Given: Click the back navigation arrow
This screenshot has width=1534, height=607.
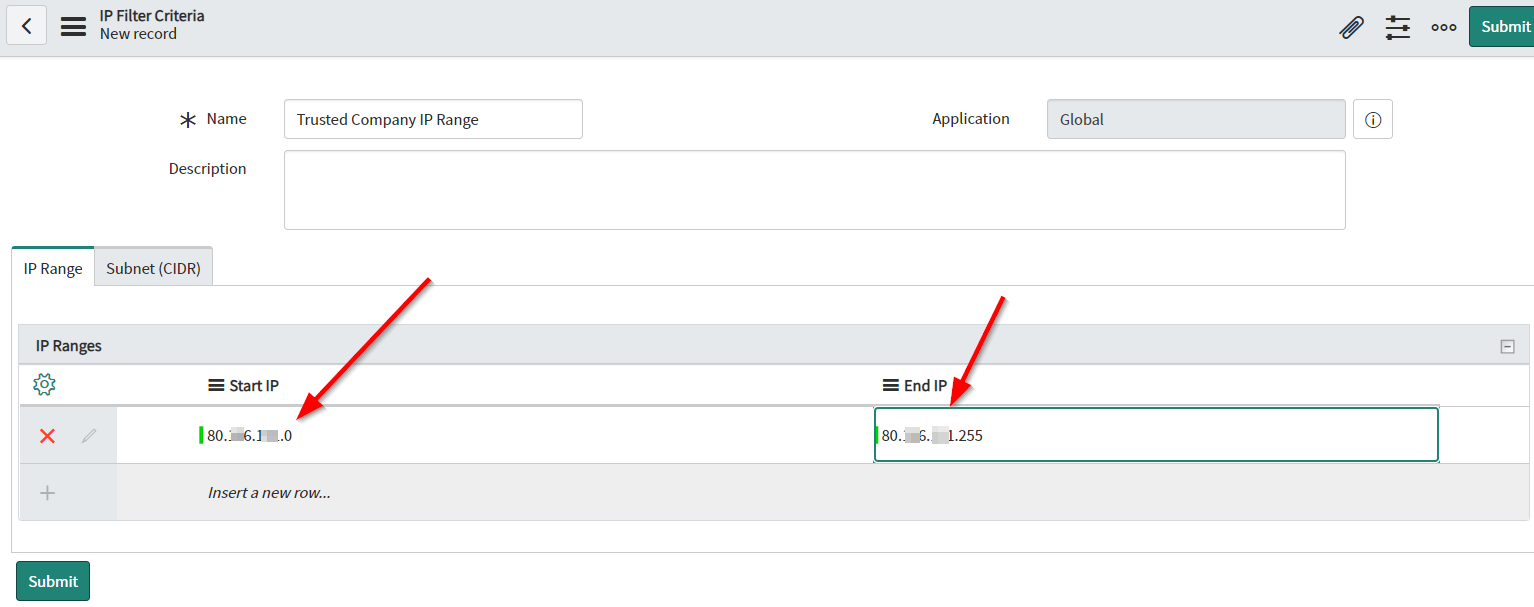Looking at the screenshot, I should pos(26,25).
